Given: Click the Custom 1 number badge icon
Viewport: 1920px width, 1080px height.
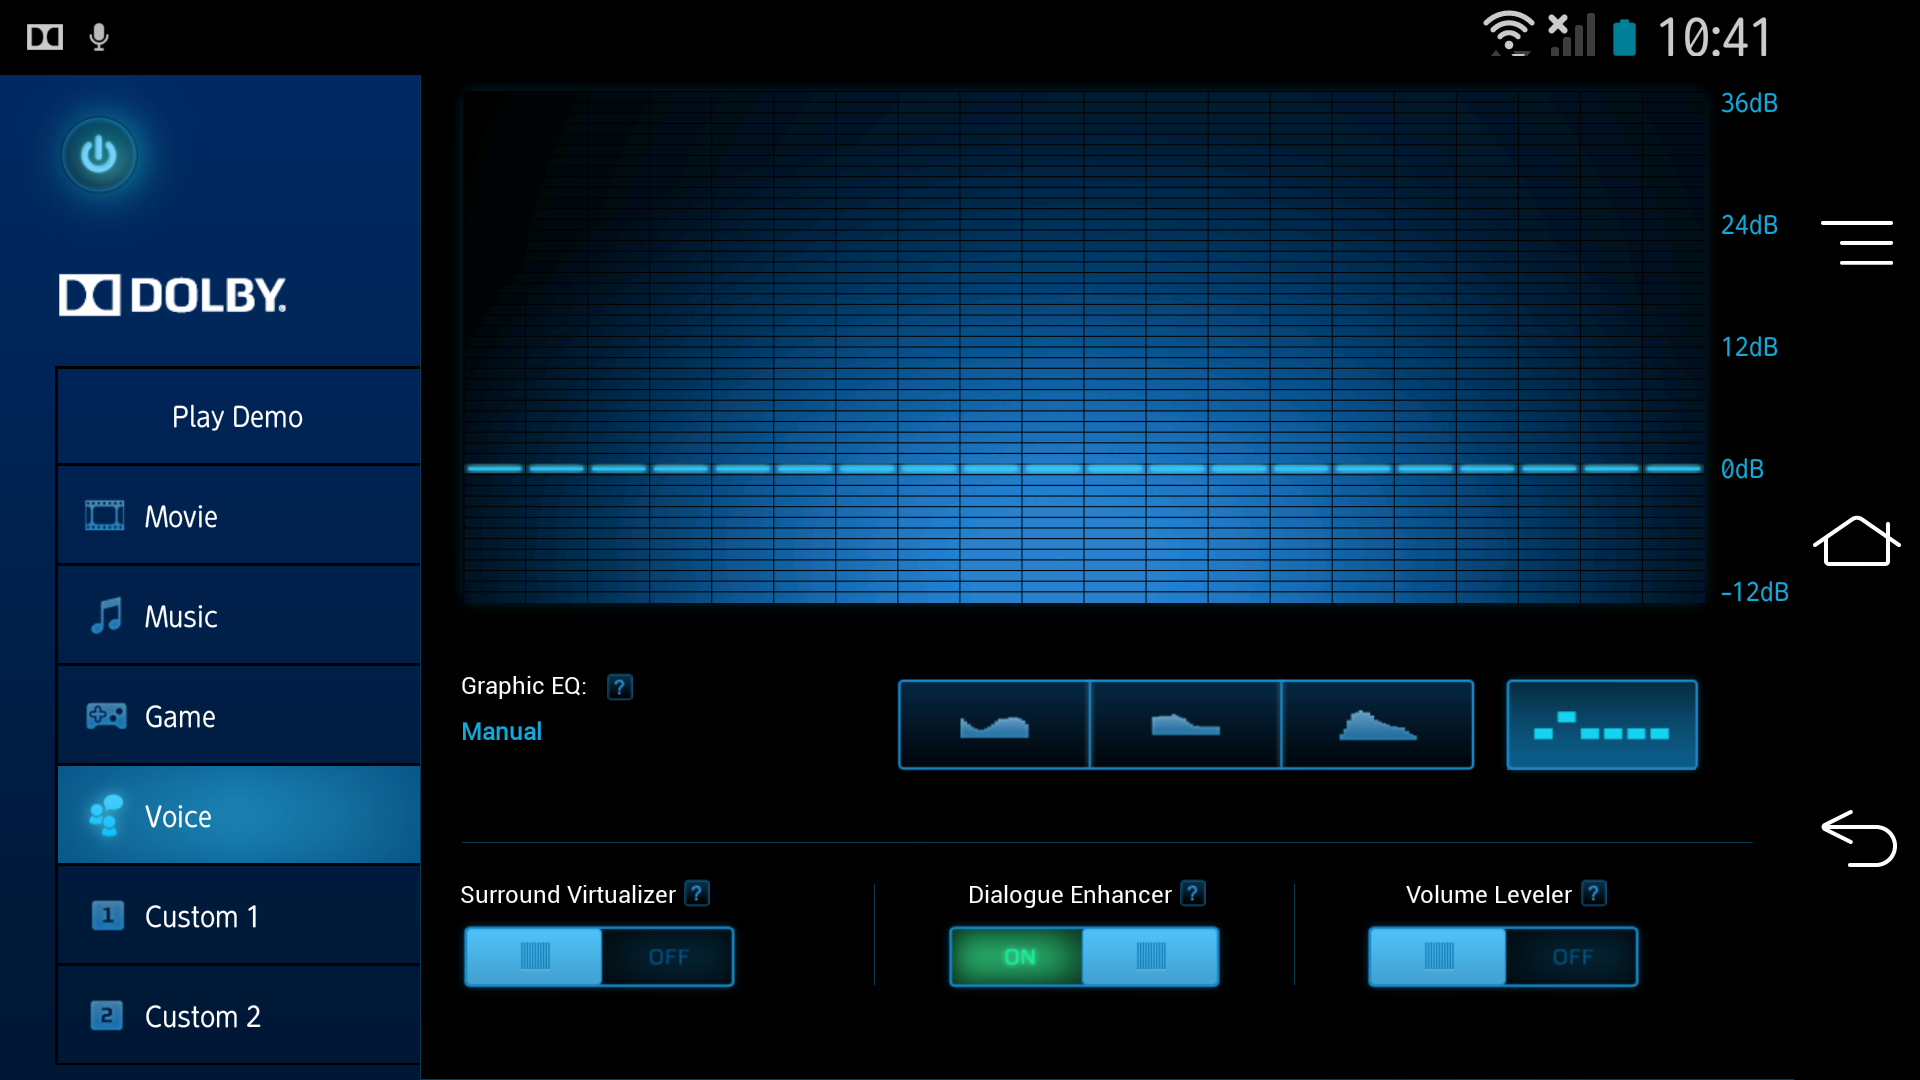Looking at the screenshot, I should point(107,916).
